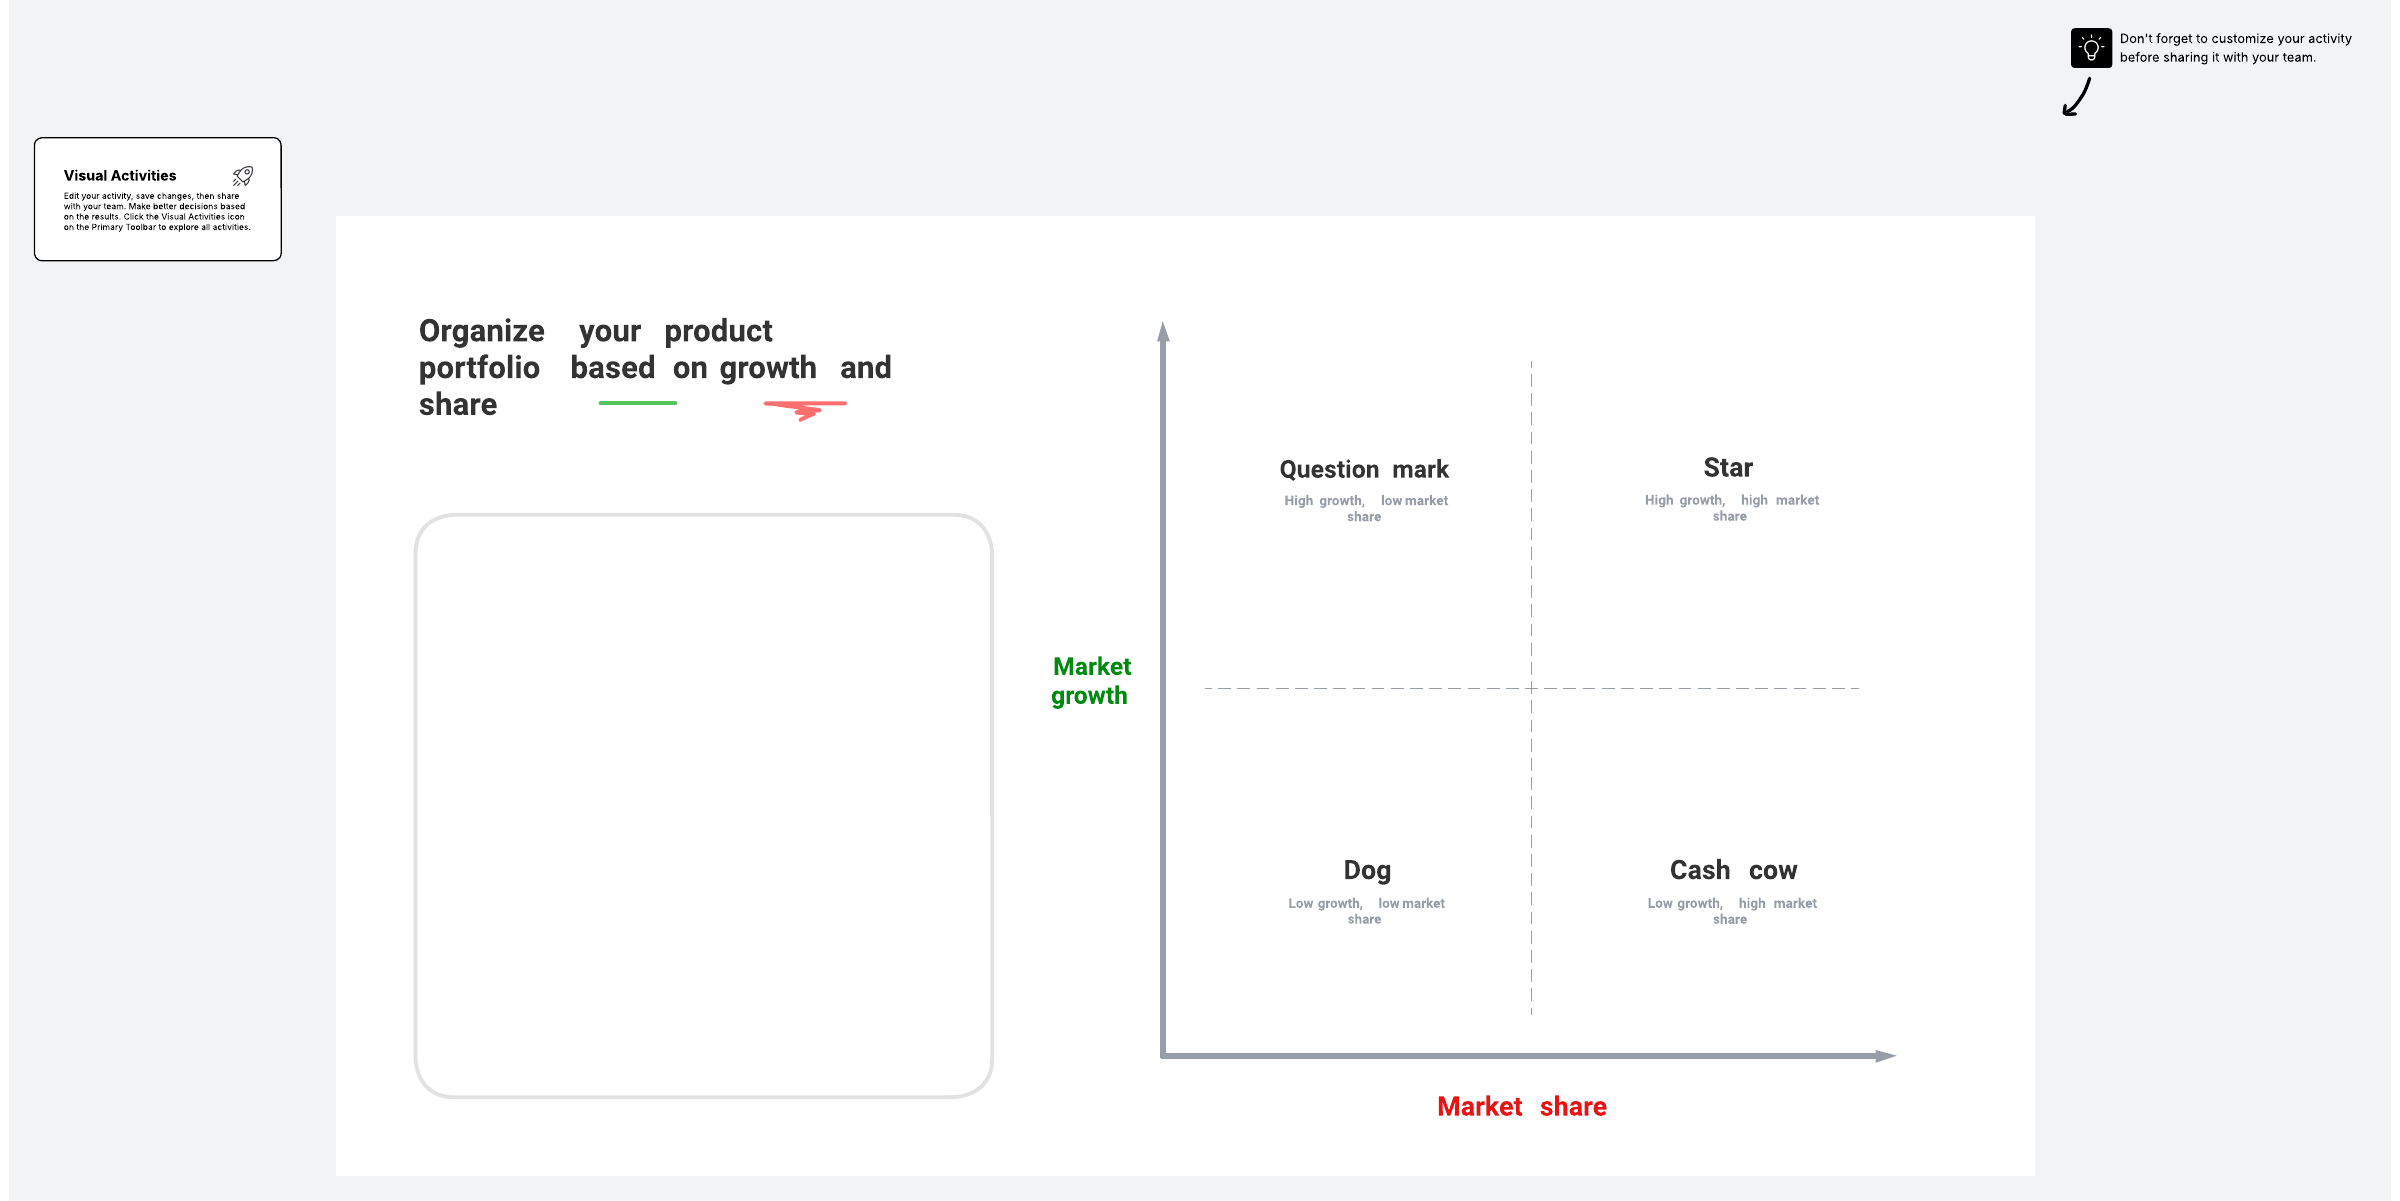This screenshot has width=2400, height=1201.
Task: Select the curved arrow below the lightbulb
Action: point(2077,98)
